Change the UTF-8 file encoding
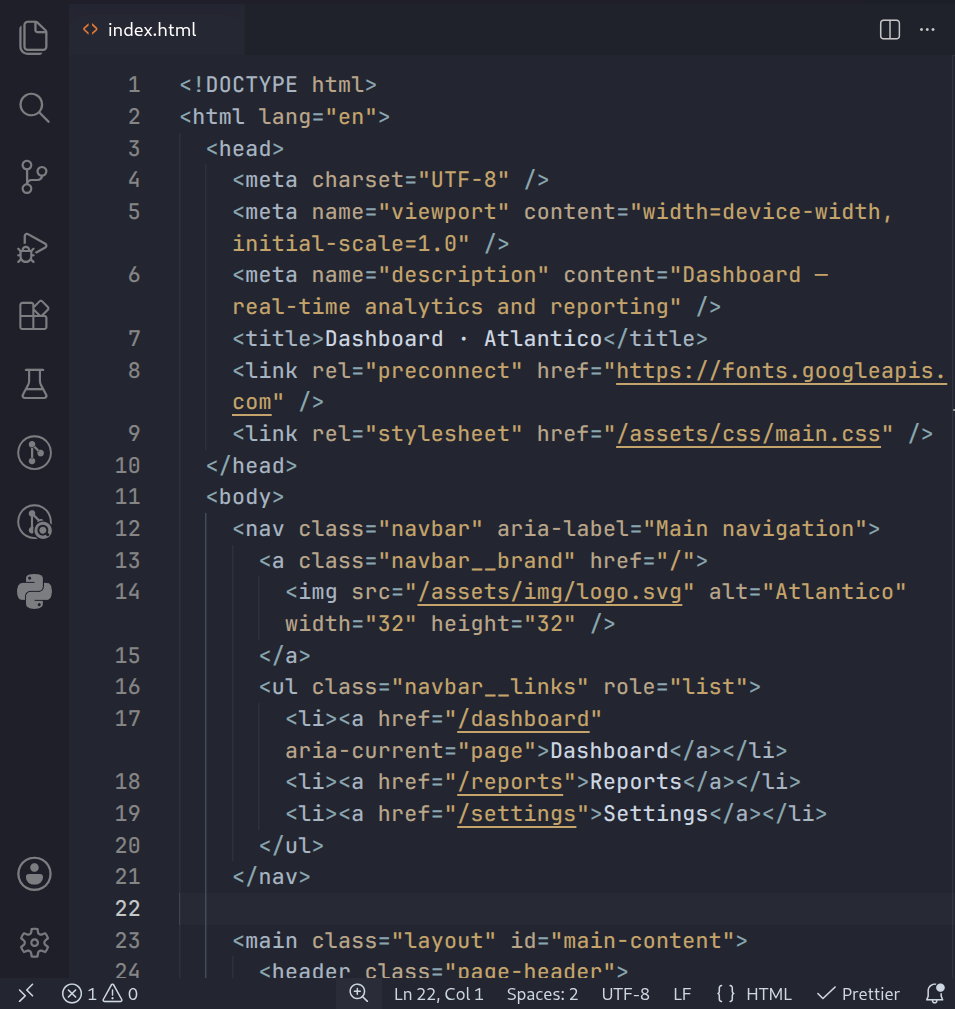The image size is (955, 1009). point(626,994)
